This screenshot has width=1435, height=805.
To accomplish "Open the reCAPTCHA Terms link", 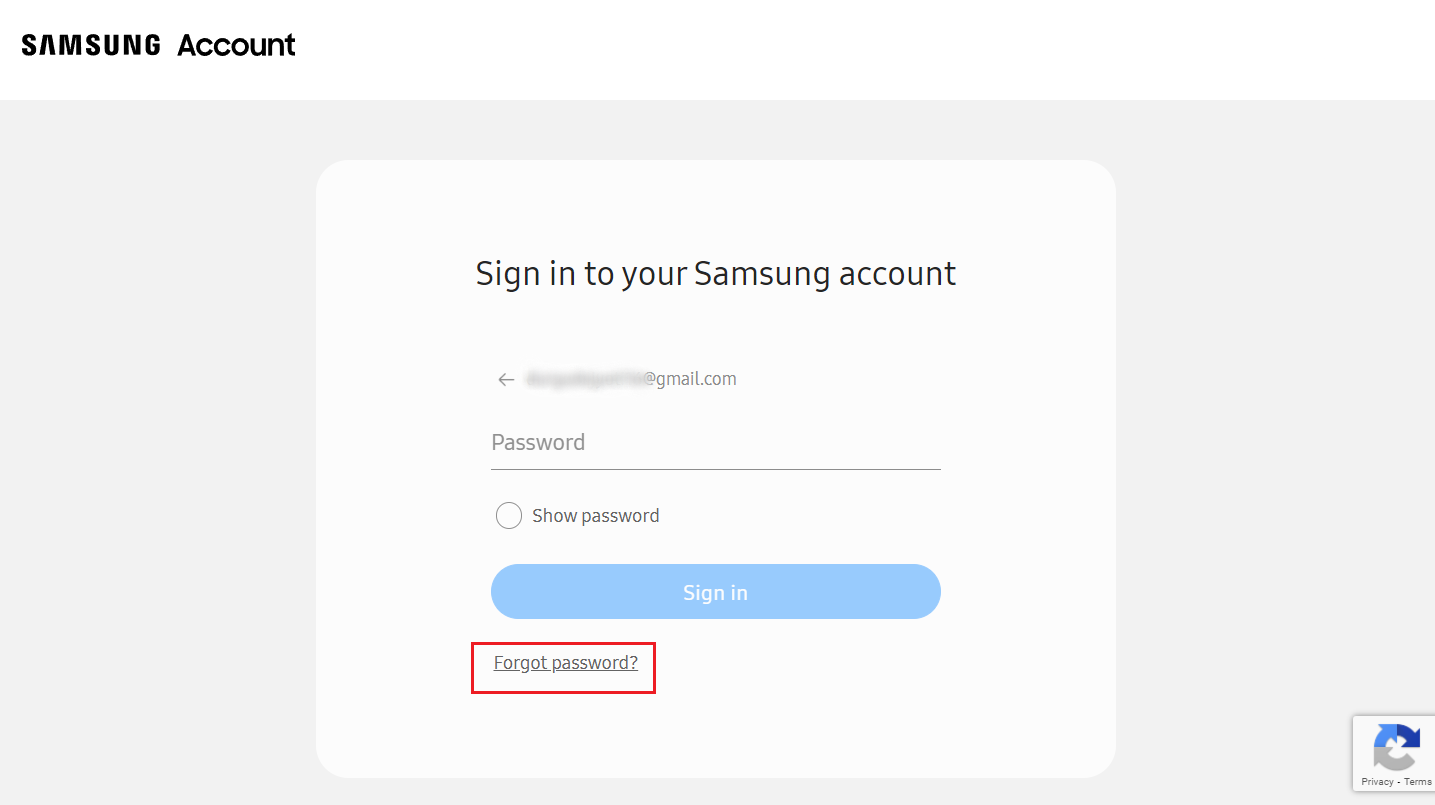I will pos(1418,782).
